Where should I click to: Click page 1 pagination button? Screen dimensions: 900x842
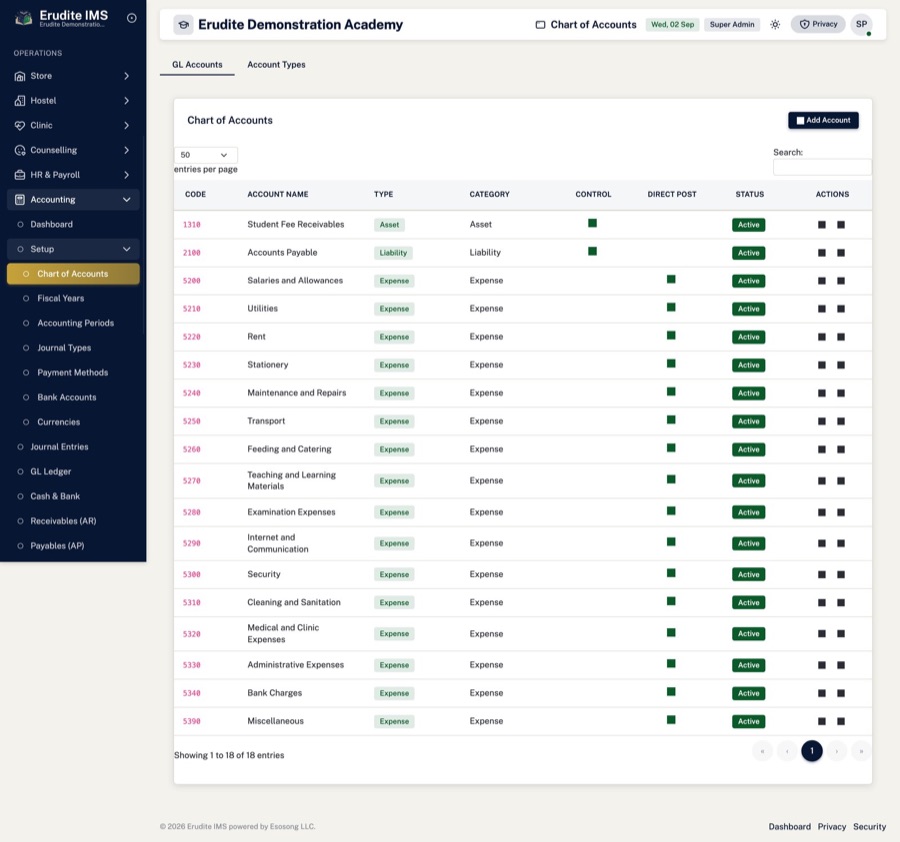click(x=812, y=751)
